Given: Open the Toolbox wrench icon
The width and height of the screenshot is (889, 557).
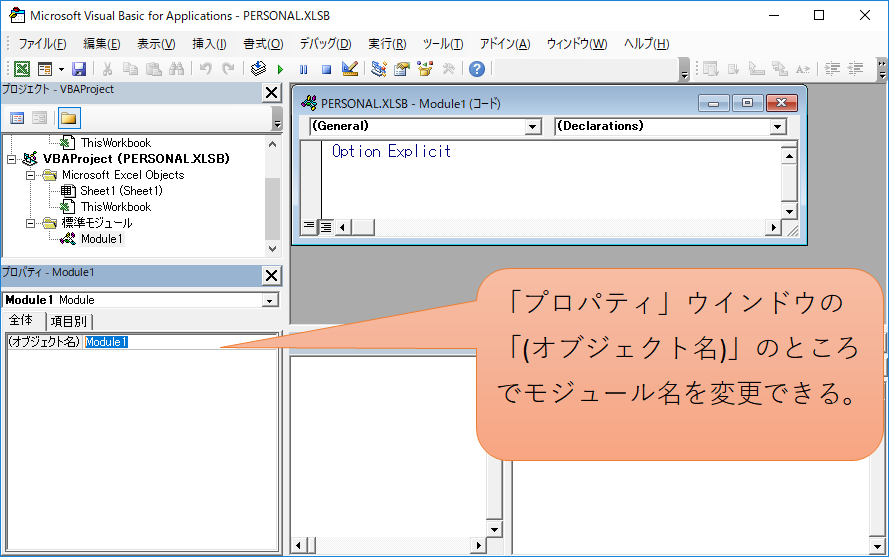Looking at the screenshot, I should point(448,69).
